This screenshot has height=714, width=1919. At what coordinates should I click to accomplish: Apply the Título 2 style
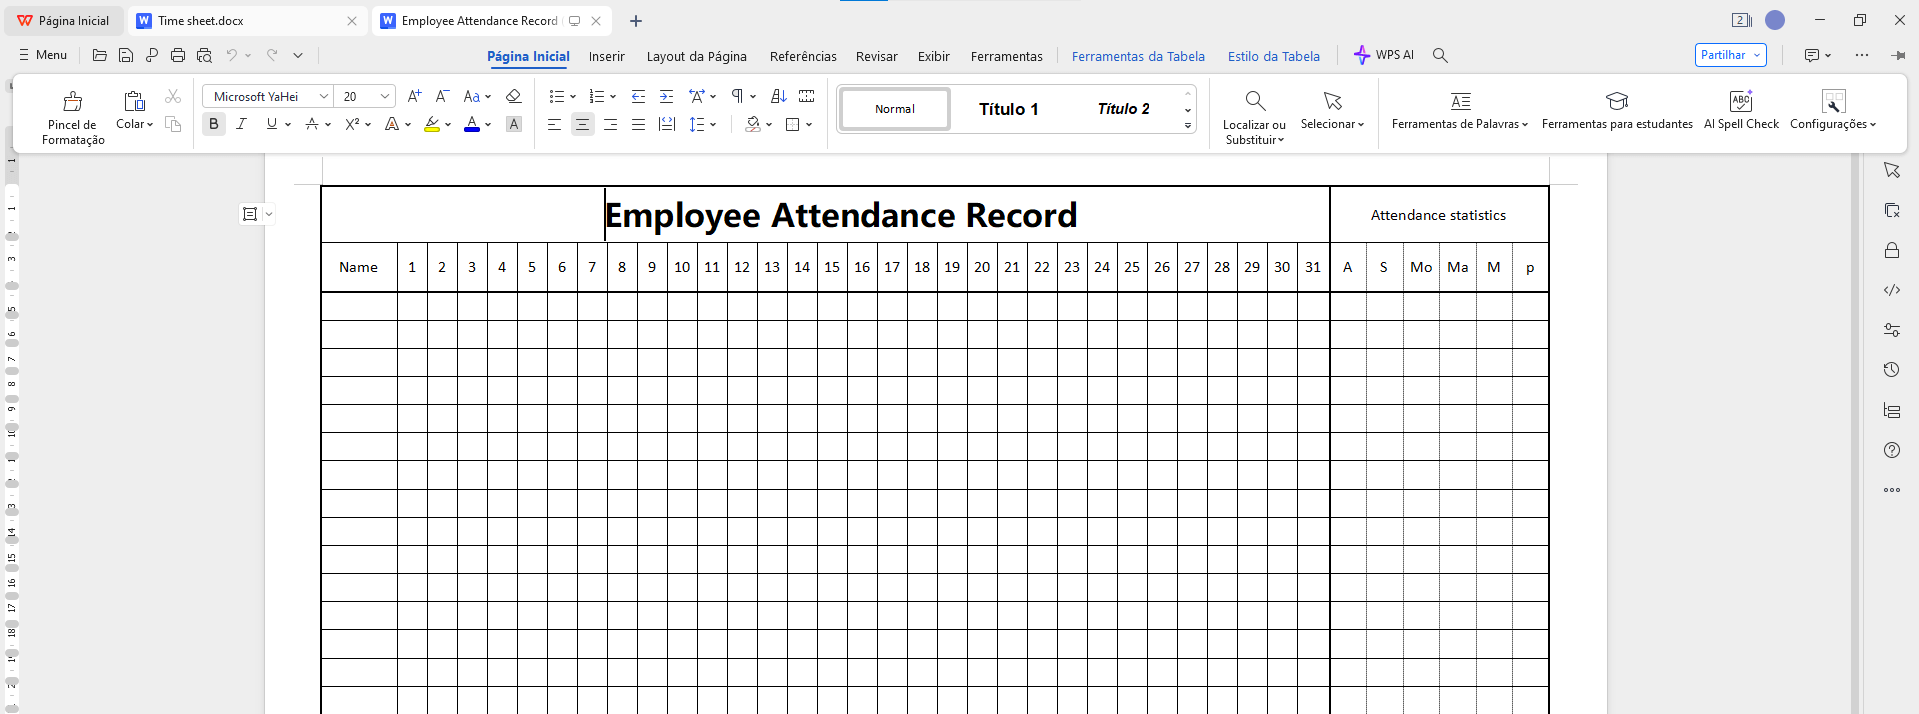coord(1123,109)
